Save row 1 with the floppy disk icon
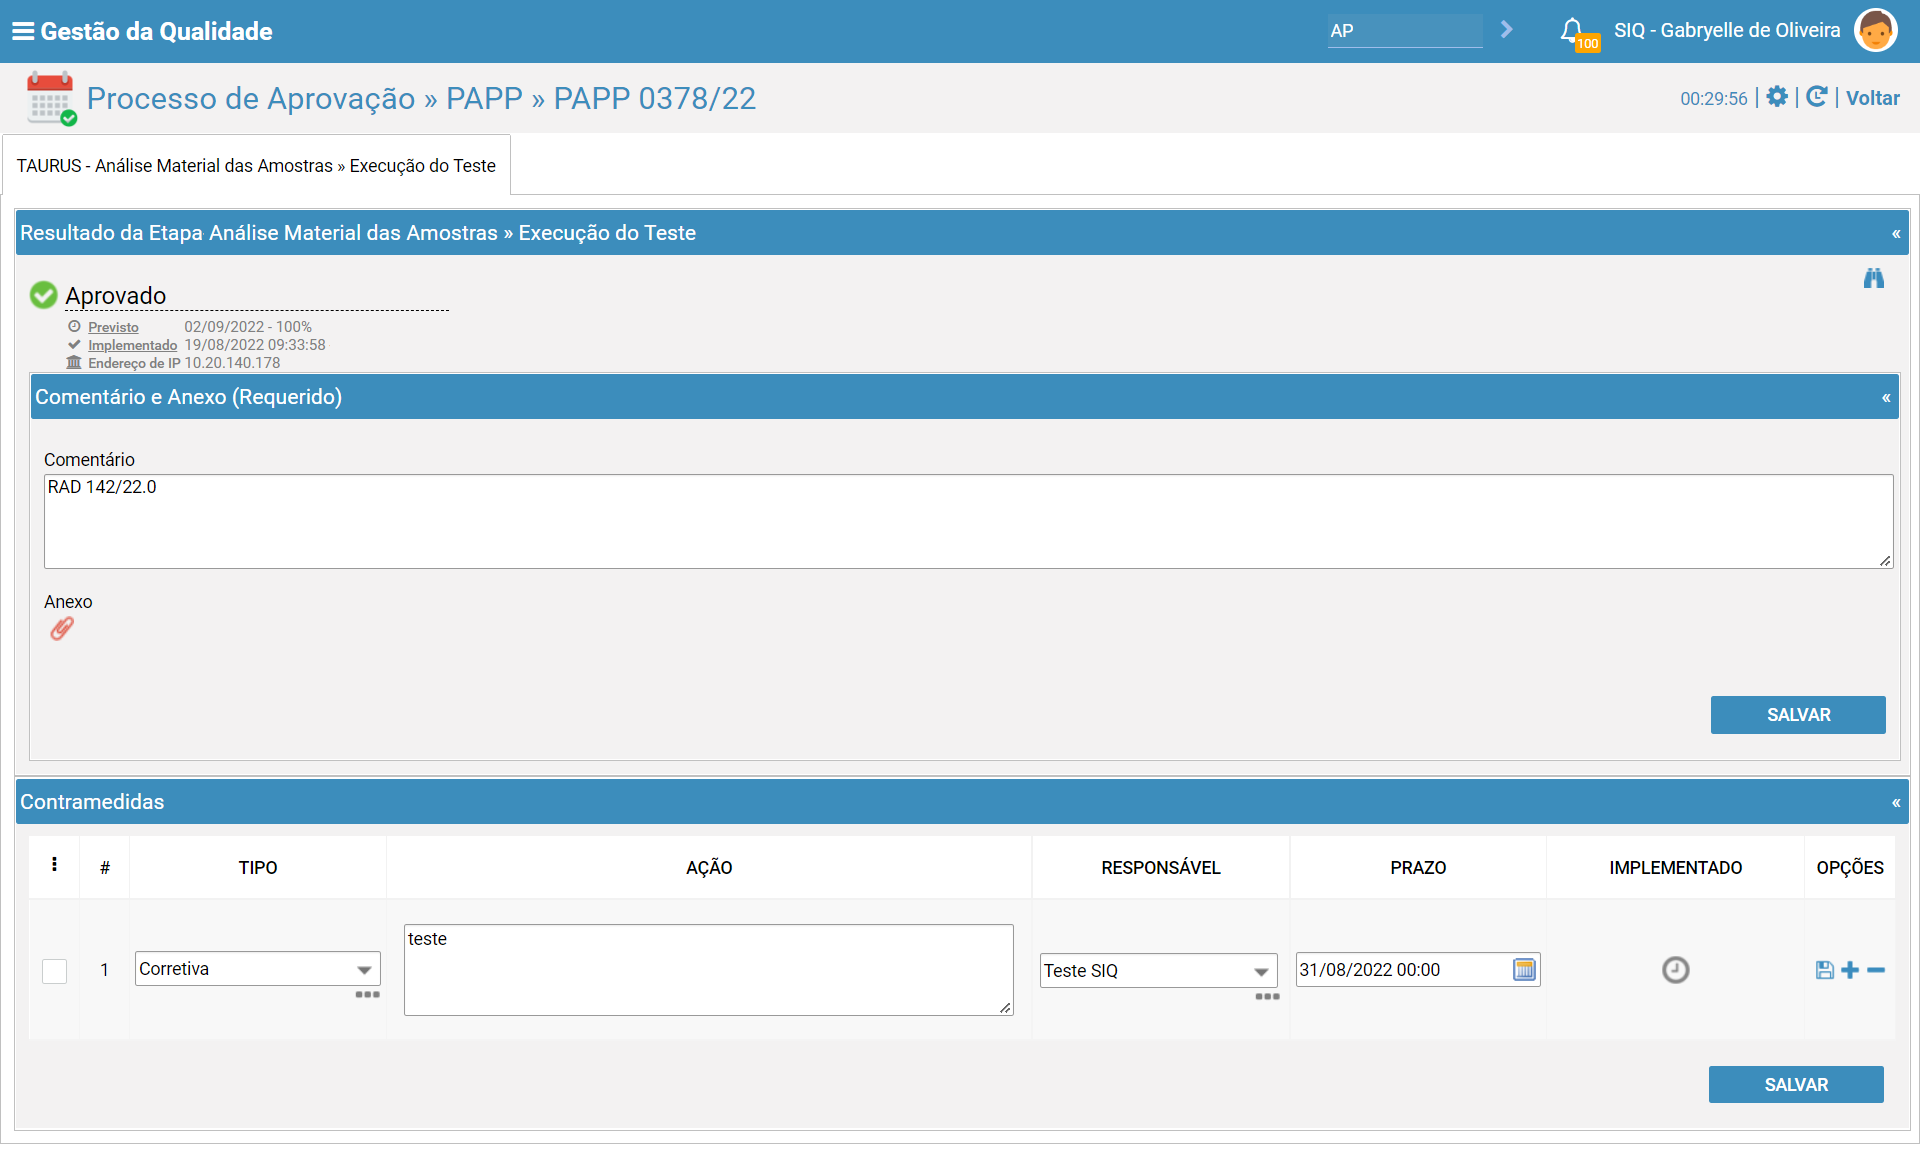 (1825, 970)
